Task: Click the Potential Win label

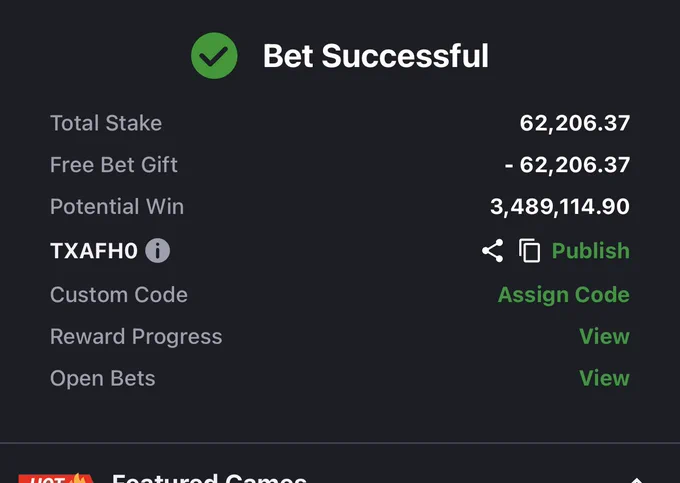Action: (117, 206)
